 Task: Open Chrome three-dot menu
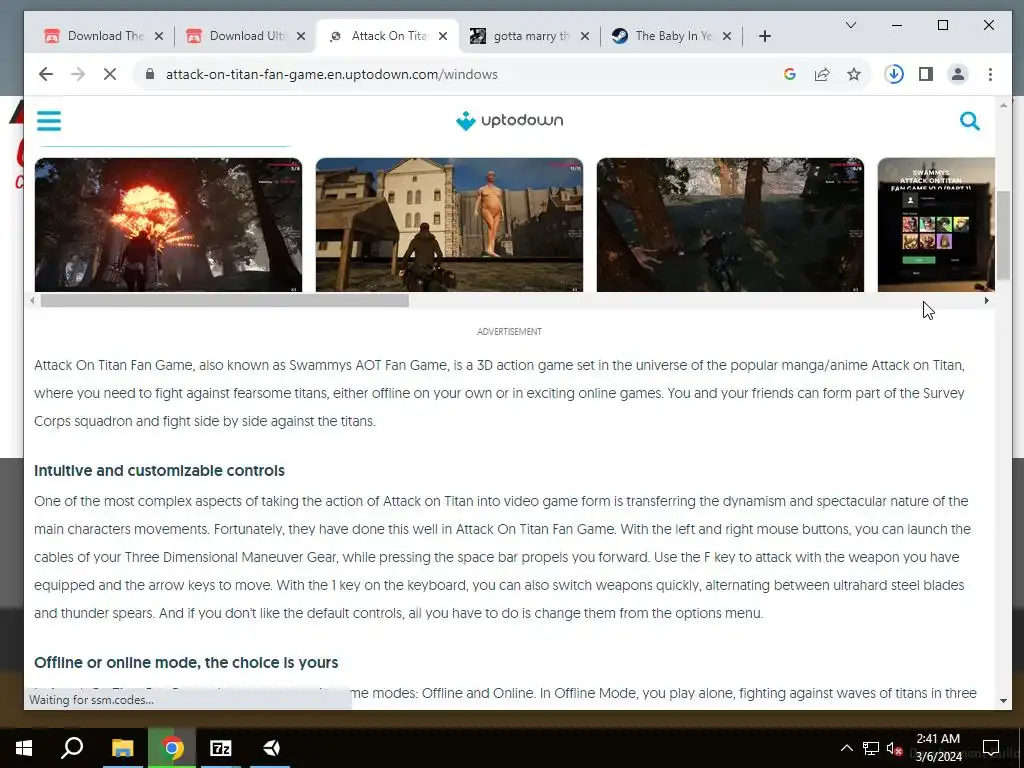[990, 74]
